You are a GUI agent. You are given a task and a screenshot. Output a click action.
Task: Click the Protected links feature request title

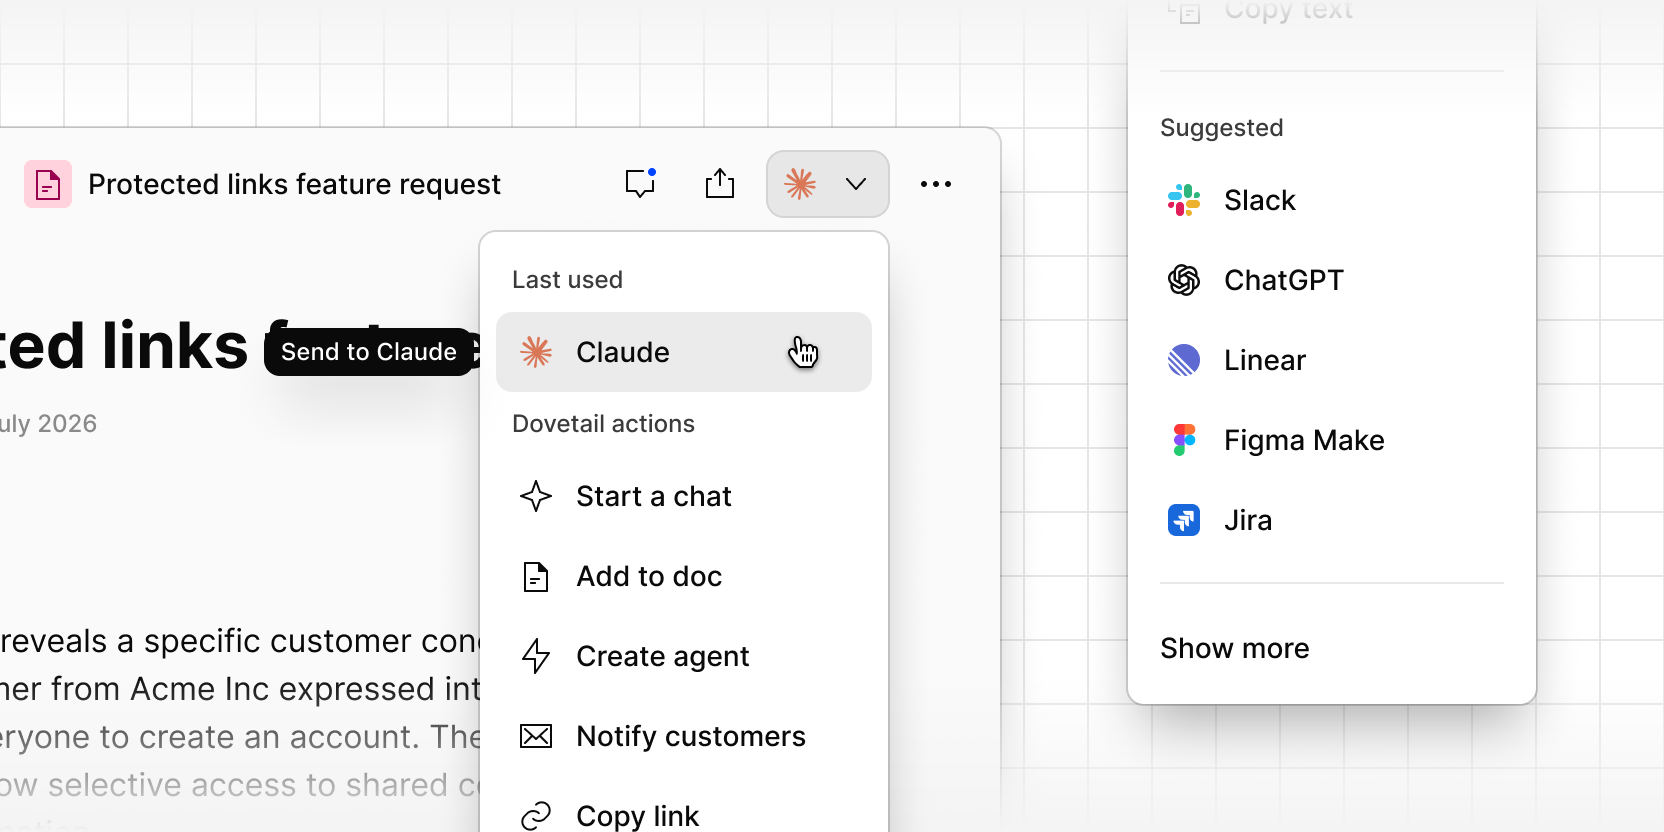(x=294, y=184)
